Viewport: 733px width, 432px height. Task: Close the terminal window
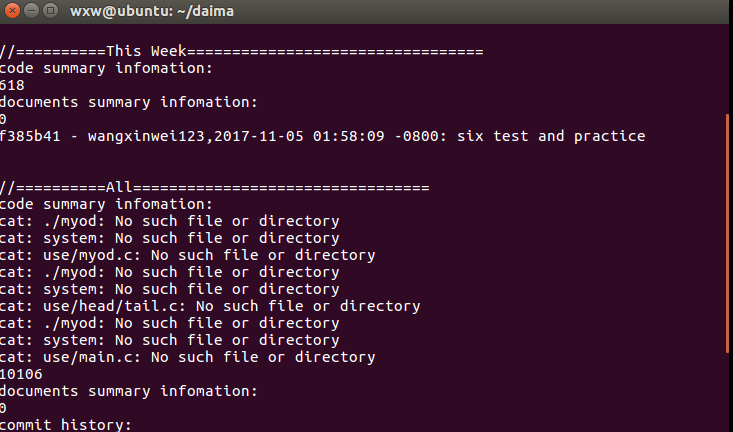tap(12, 10)
